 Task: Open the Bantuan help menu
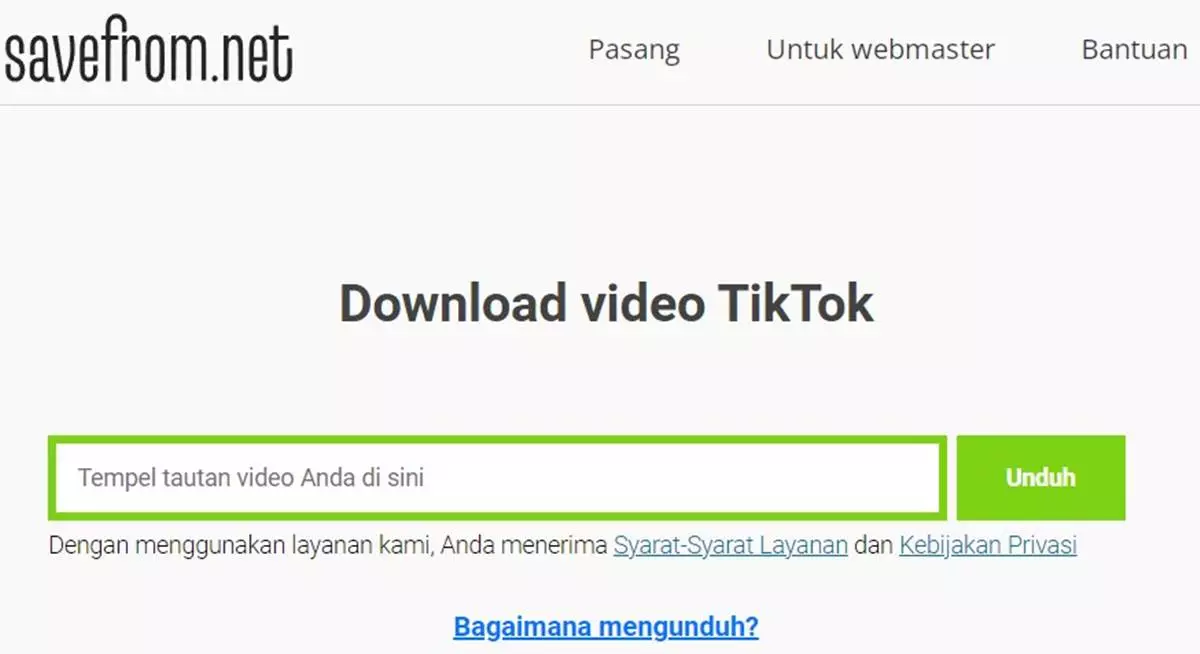pos(1134,50)
